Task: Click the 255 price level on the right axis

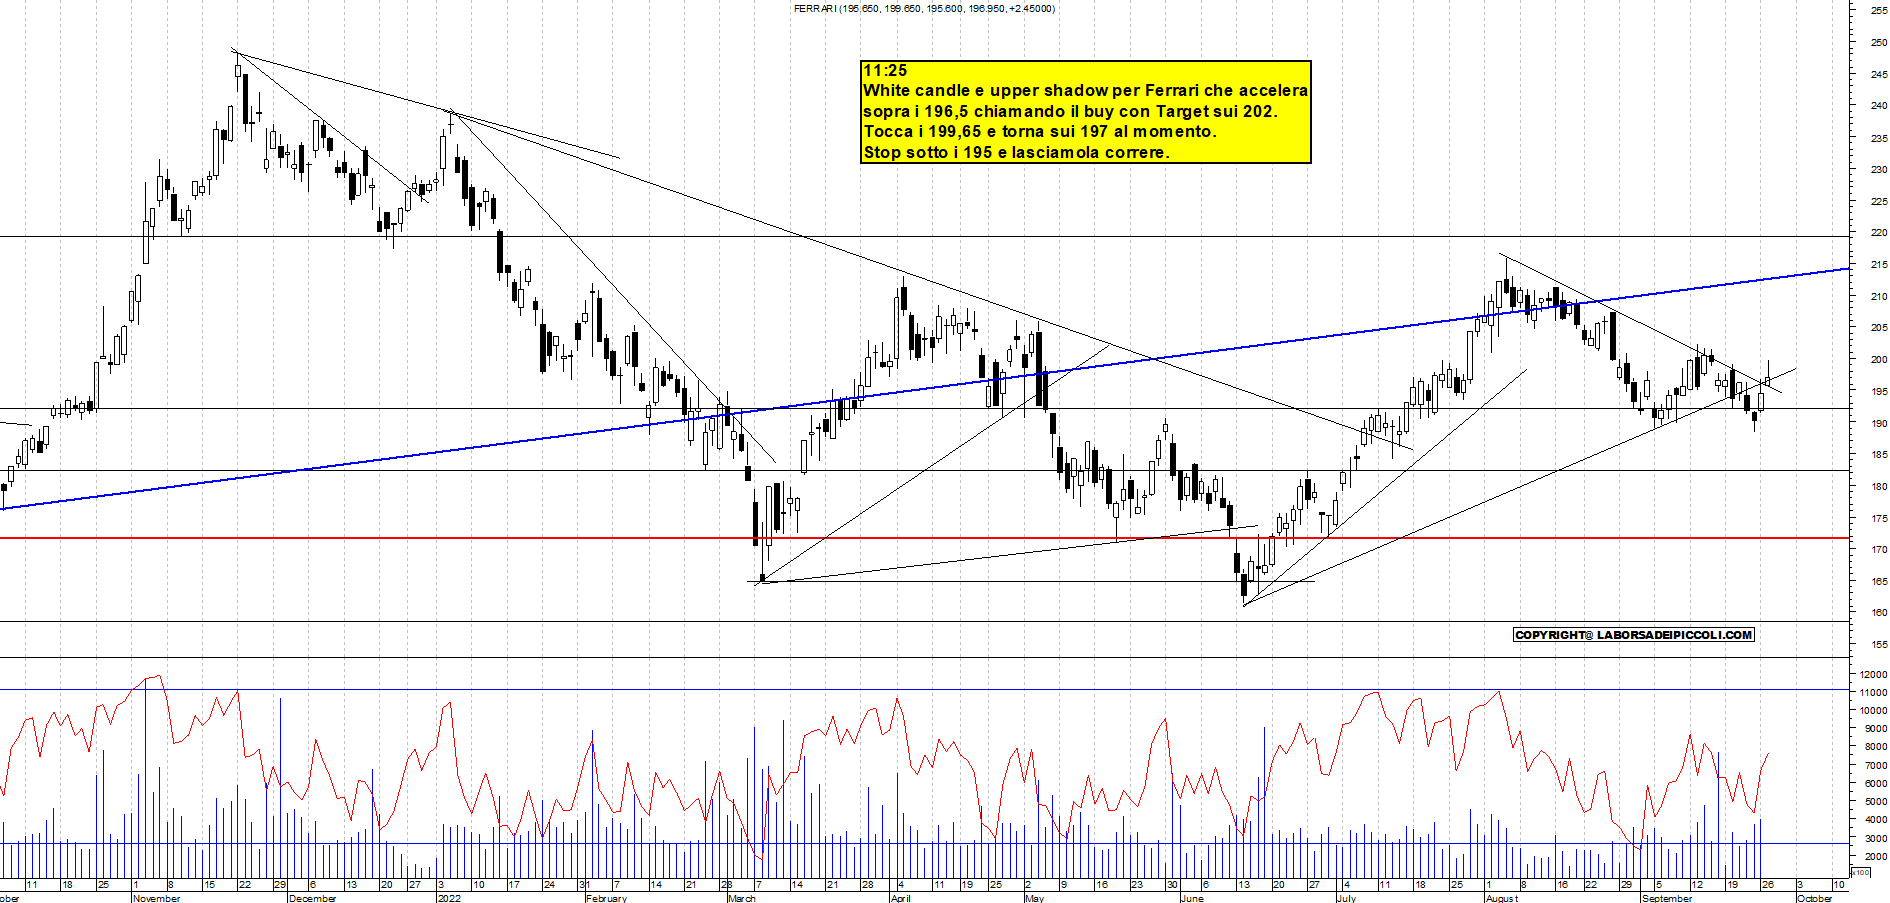Action: [1878, 10]
